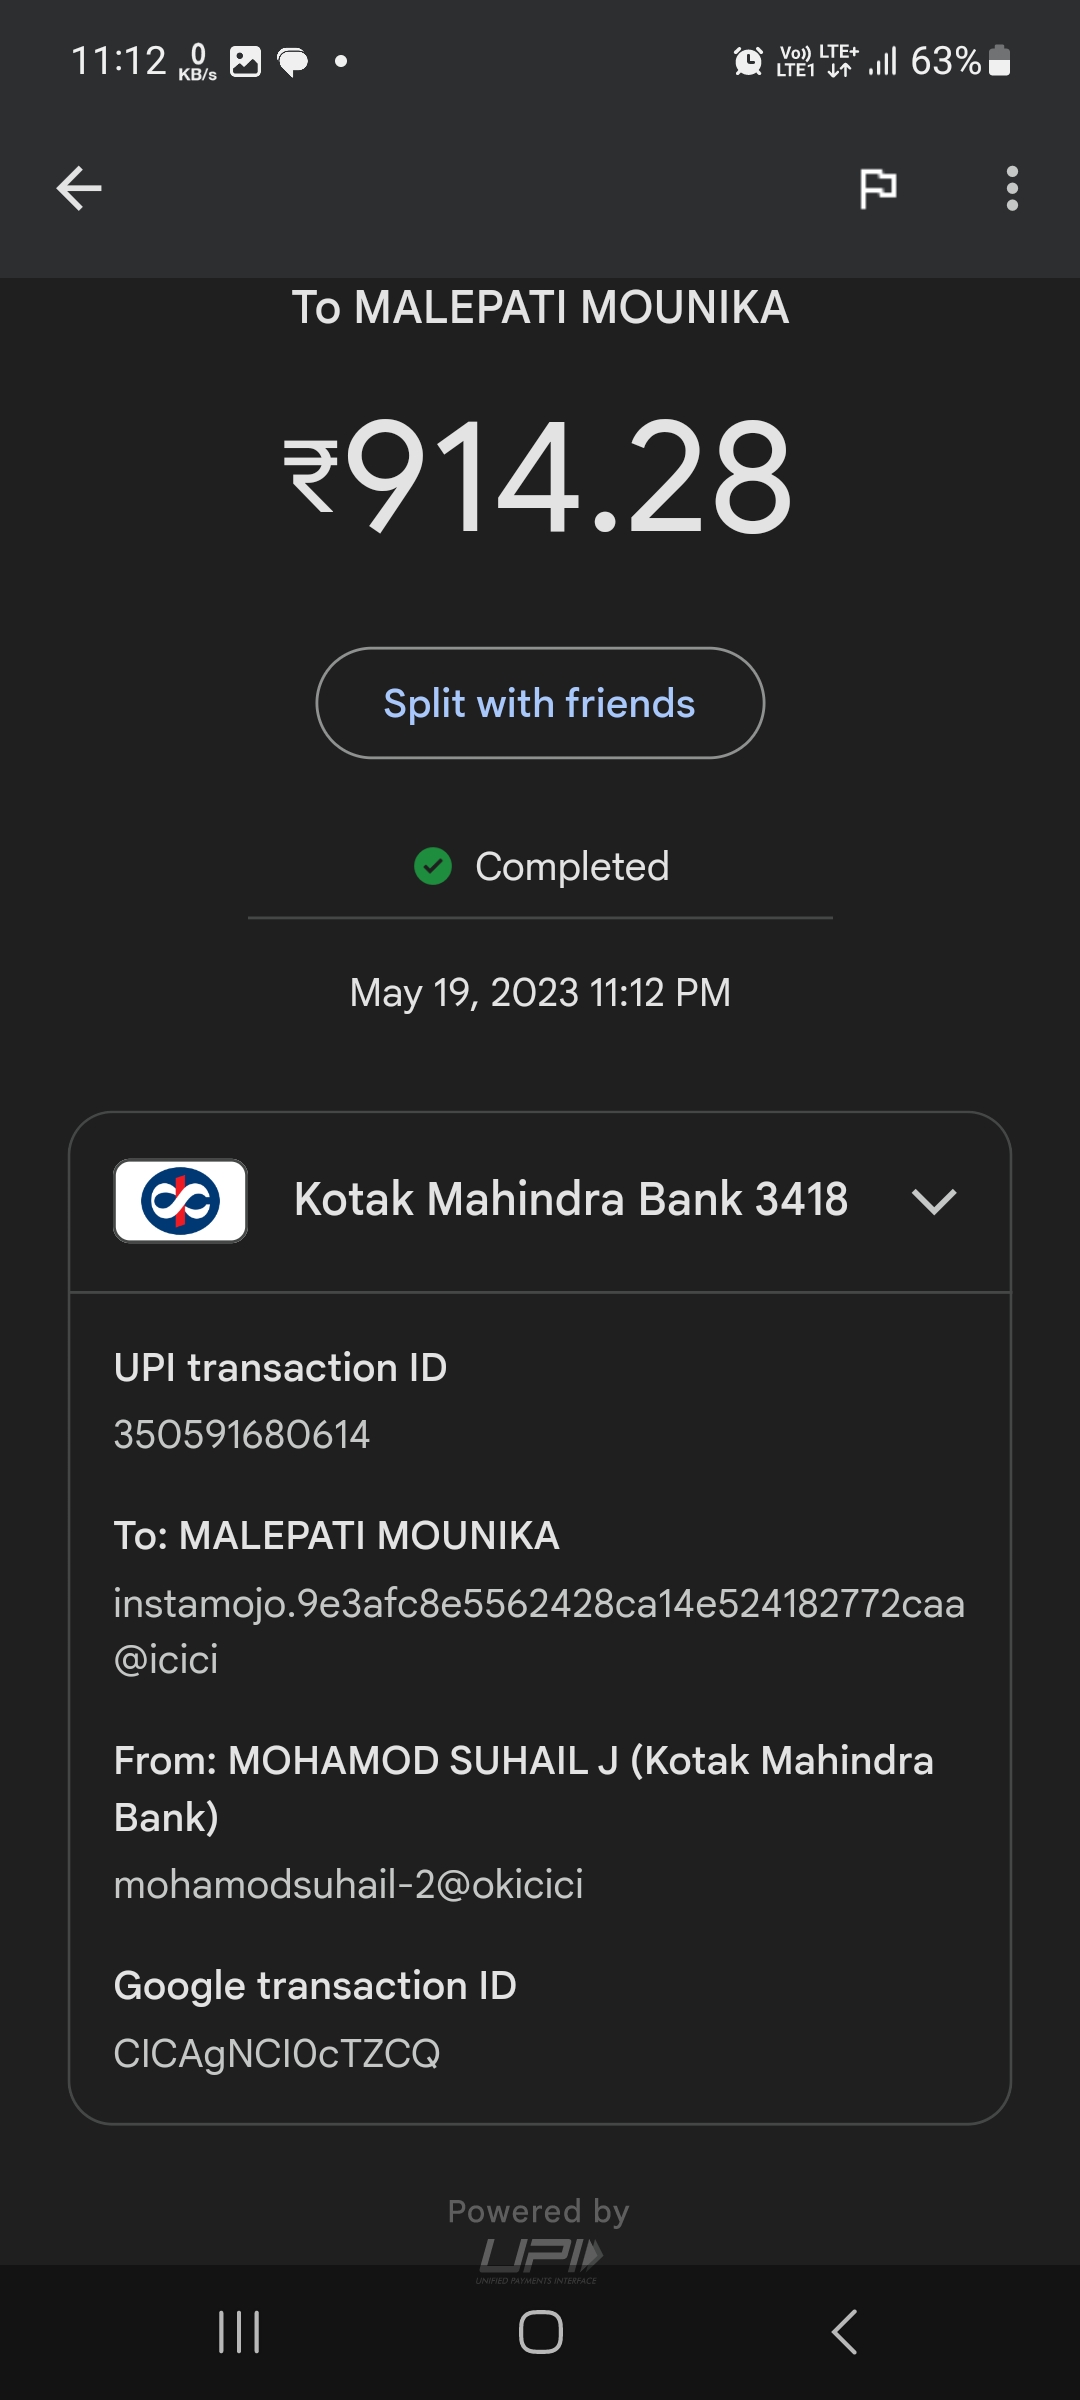Open recent apps navigation button

tap(239, 2332)
